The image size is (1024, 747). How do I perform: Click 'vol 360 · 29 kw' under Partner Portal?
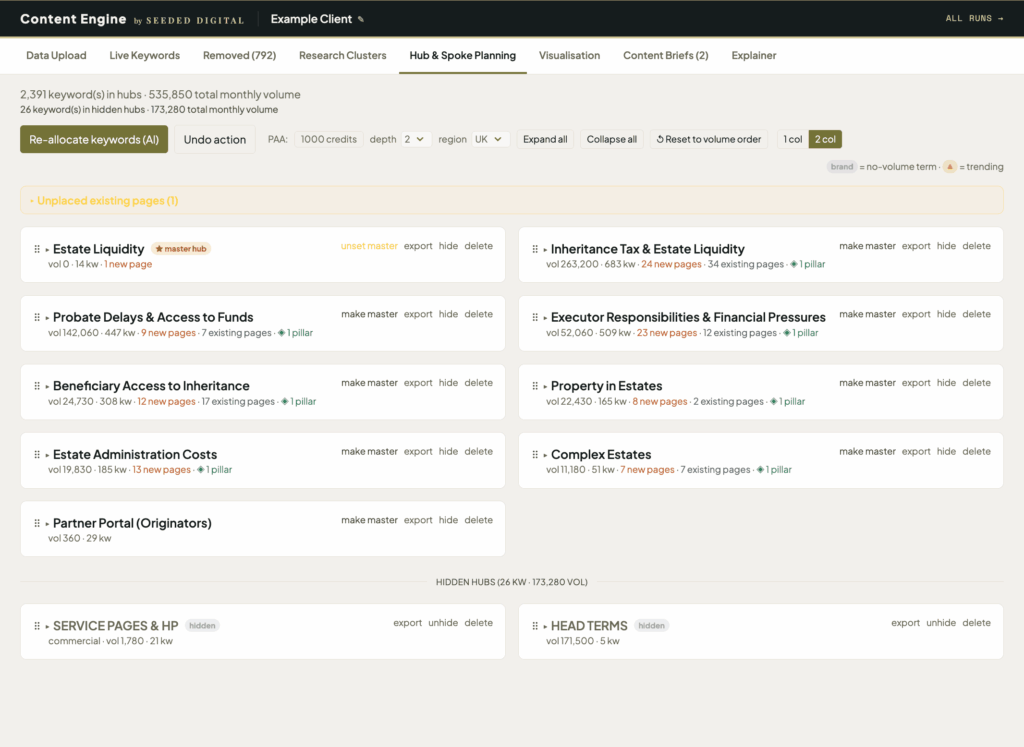(x=80, y=539)
